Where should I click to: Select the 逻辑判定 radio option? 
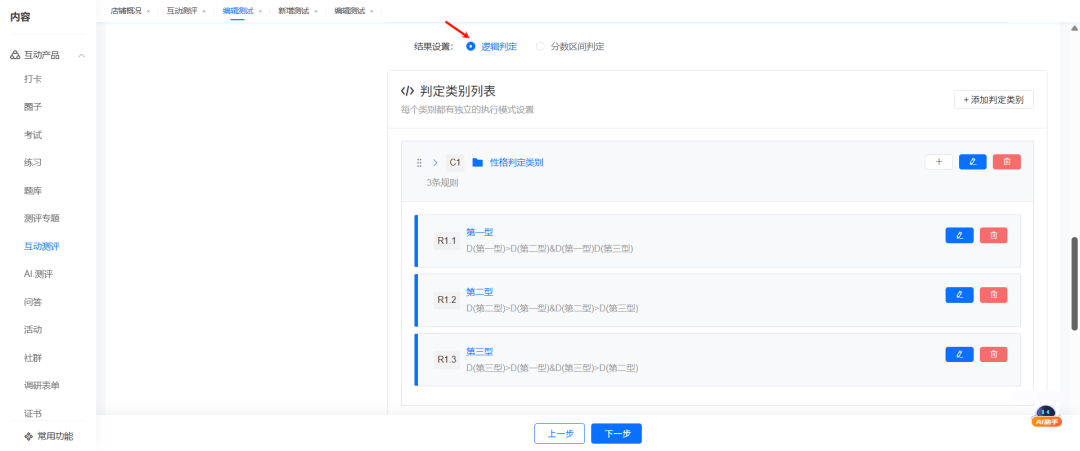point(471,46)
